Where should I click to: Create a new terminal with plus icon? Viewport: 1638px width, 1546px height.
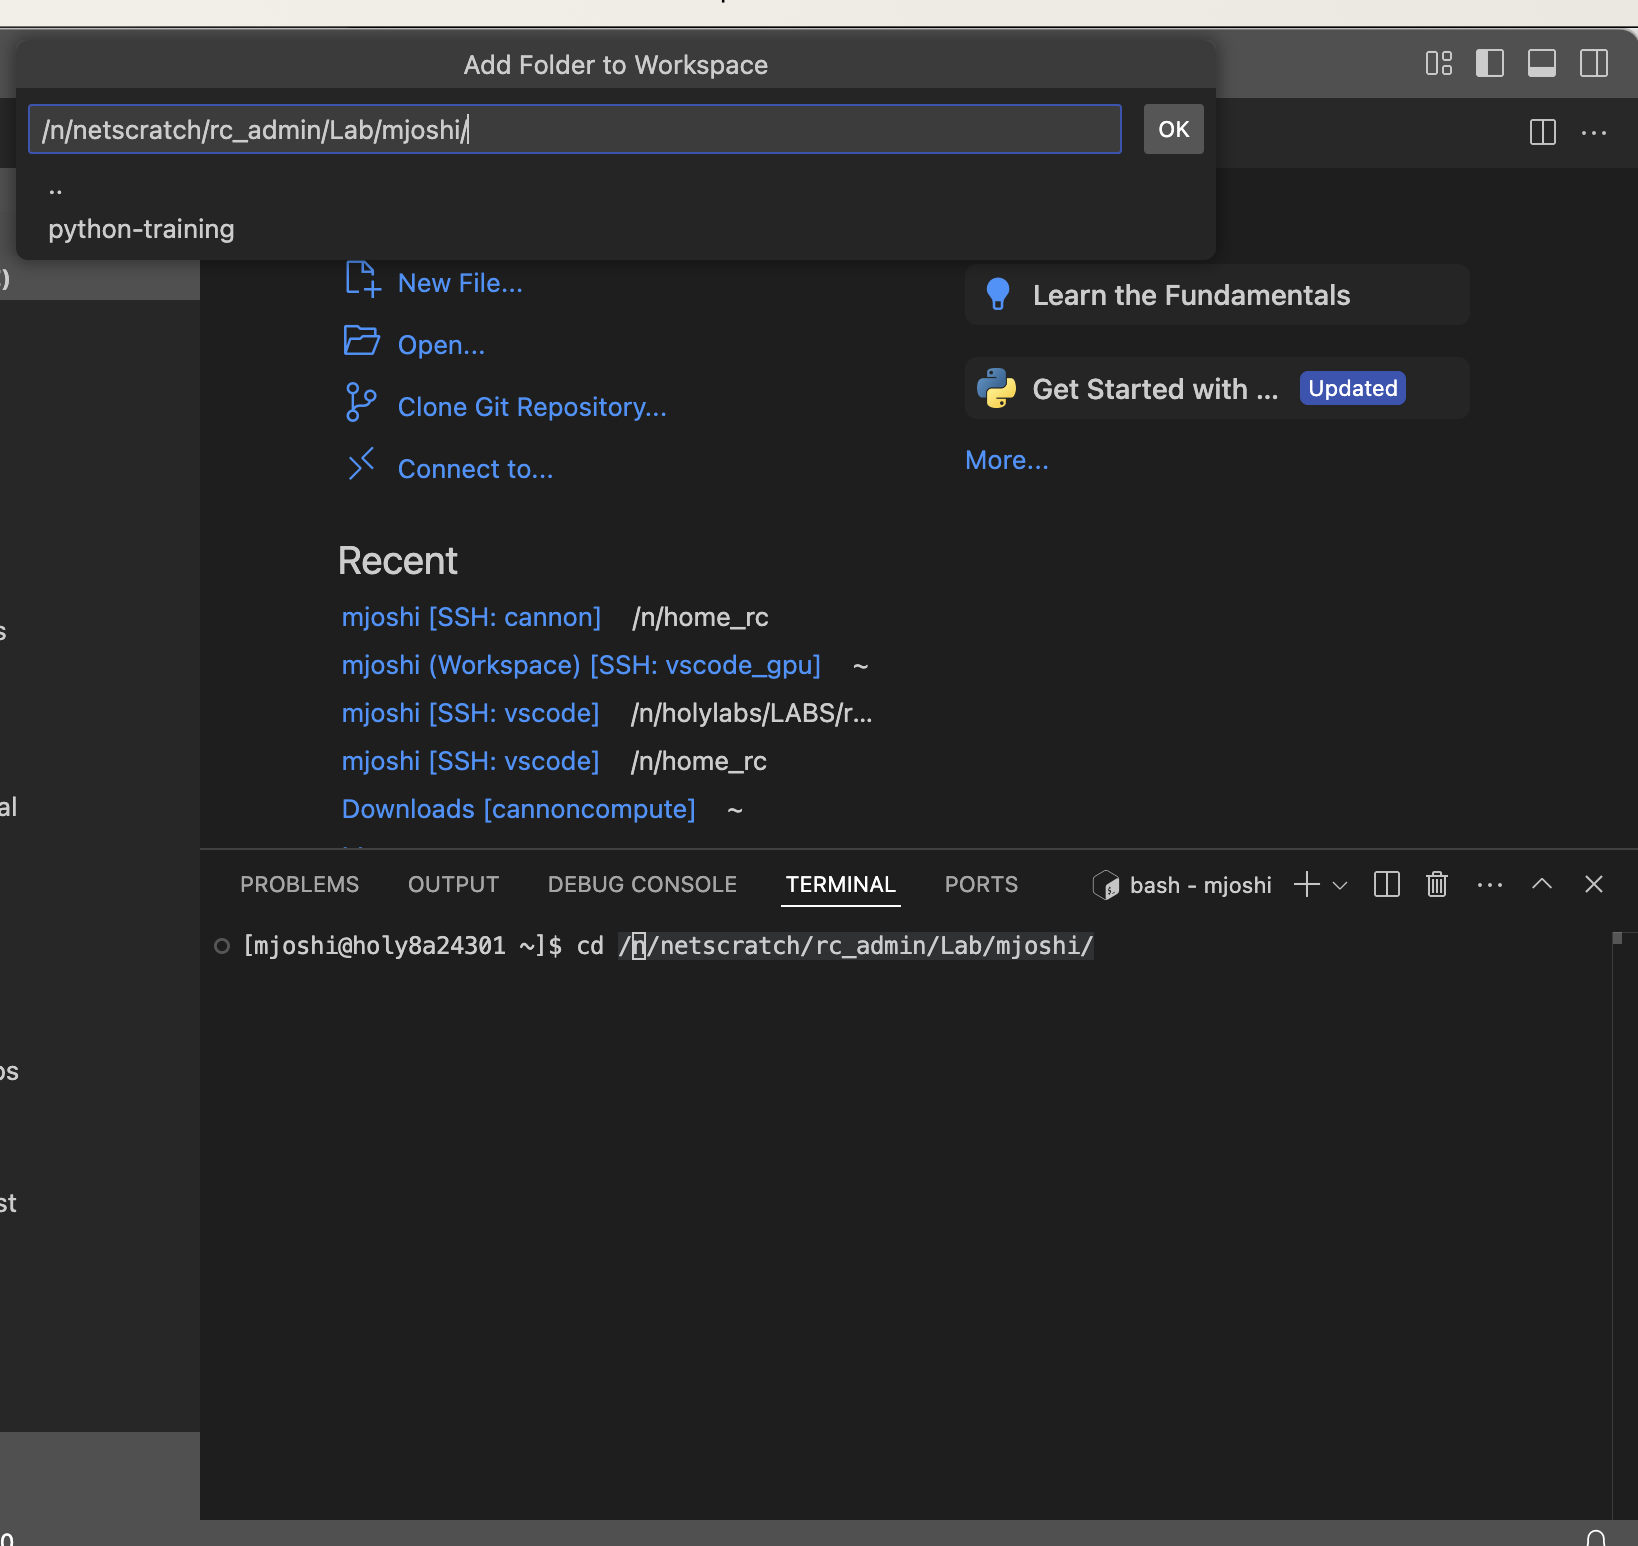1306,884
